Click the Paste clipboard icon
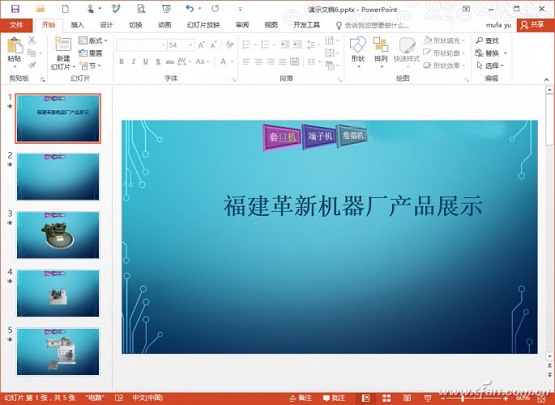Image resolution: width=555 pixels, height=405 pixels. [15, 46]
